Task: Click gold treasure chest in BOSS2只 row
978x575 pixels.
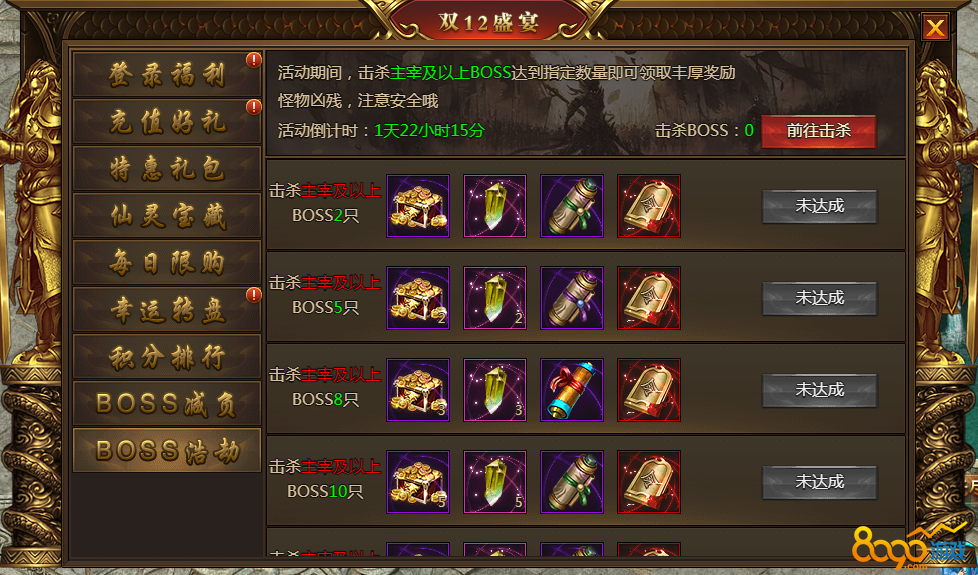Action: tap(418, 206)
